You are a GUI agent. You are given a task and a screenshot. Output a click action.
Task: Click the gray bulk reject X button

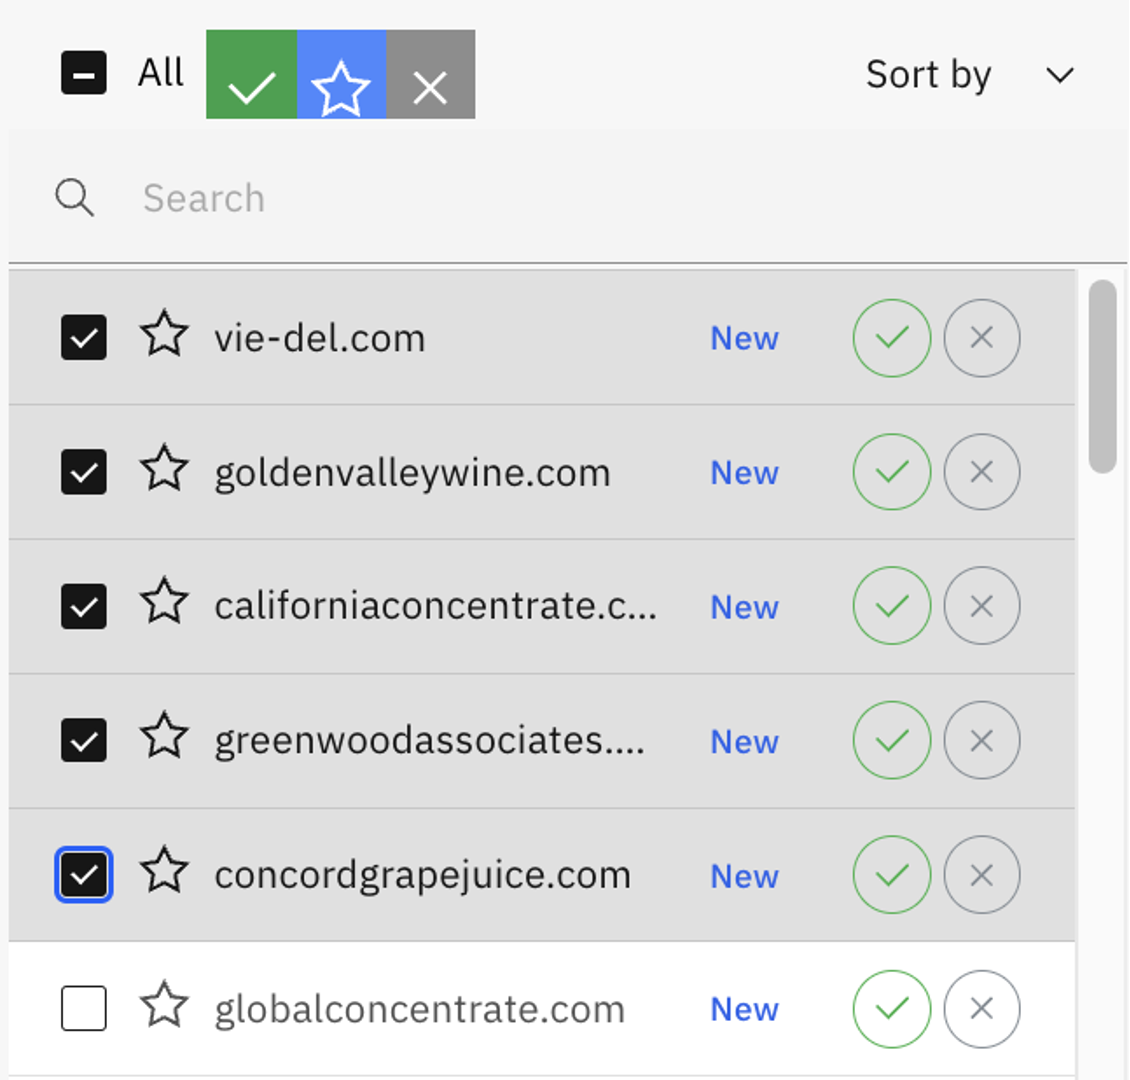click(x=431, y=75)
